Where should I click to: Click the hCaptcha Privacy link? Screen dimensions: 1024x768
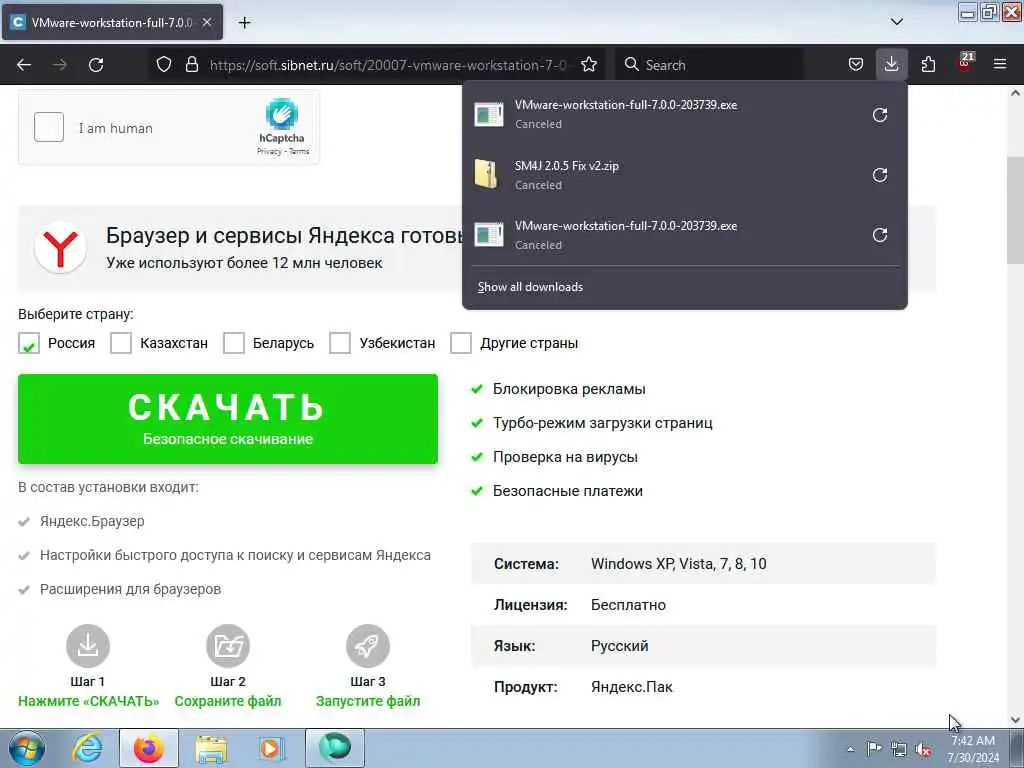coord(268,152)
